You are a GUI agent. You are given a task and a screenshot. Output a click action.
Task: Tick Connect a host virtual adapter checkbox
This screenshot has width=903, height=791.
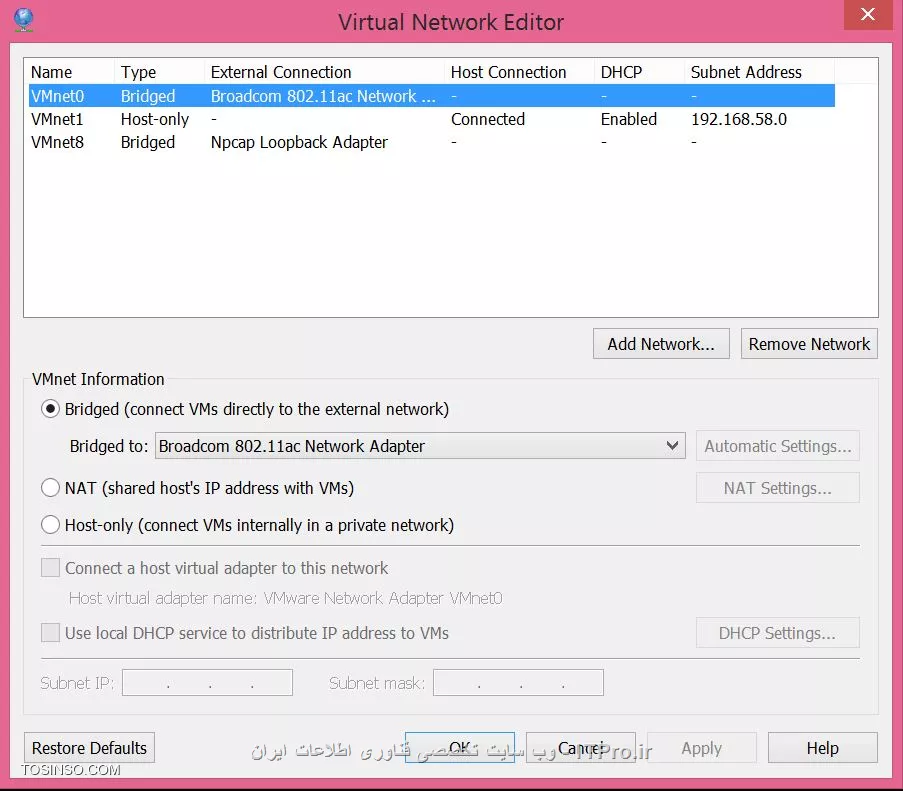click(x=51, y=568)
